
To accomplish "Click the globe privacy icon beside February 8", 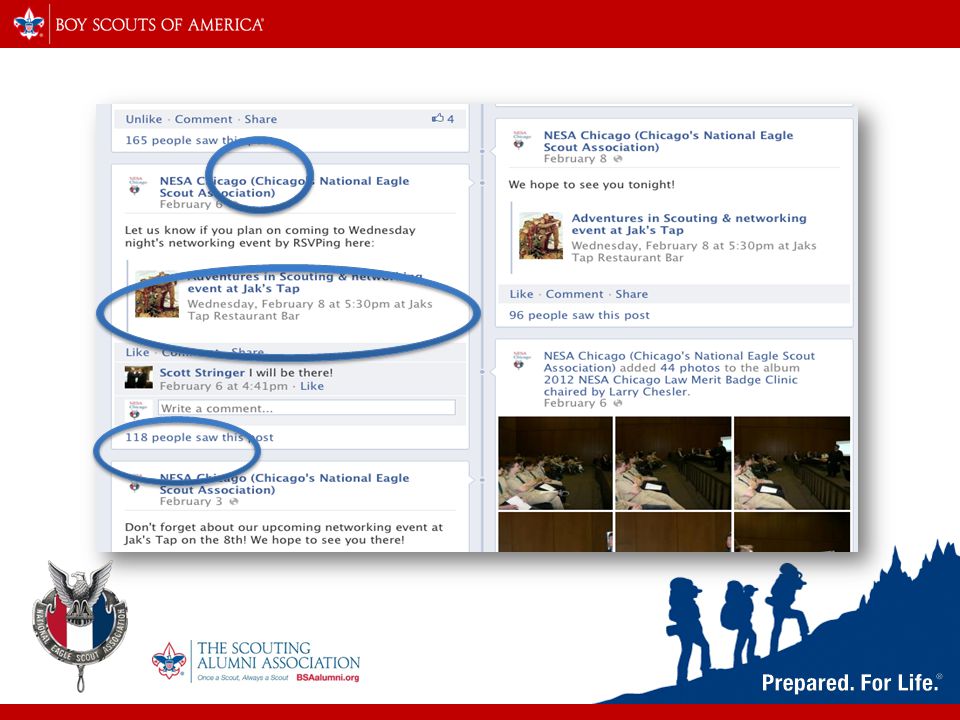I will pos(618,159).
